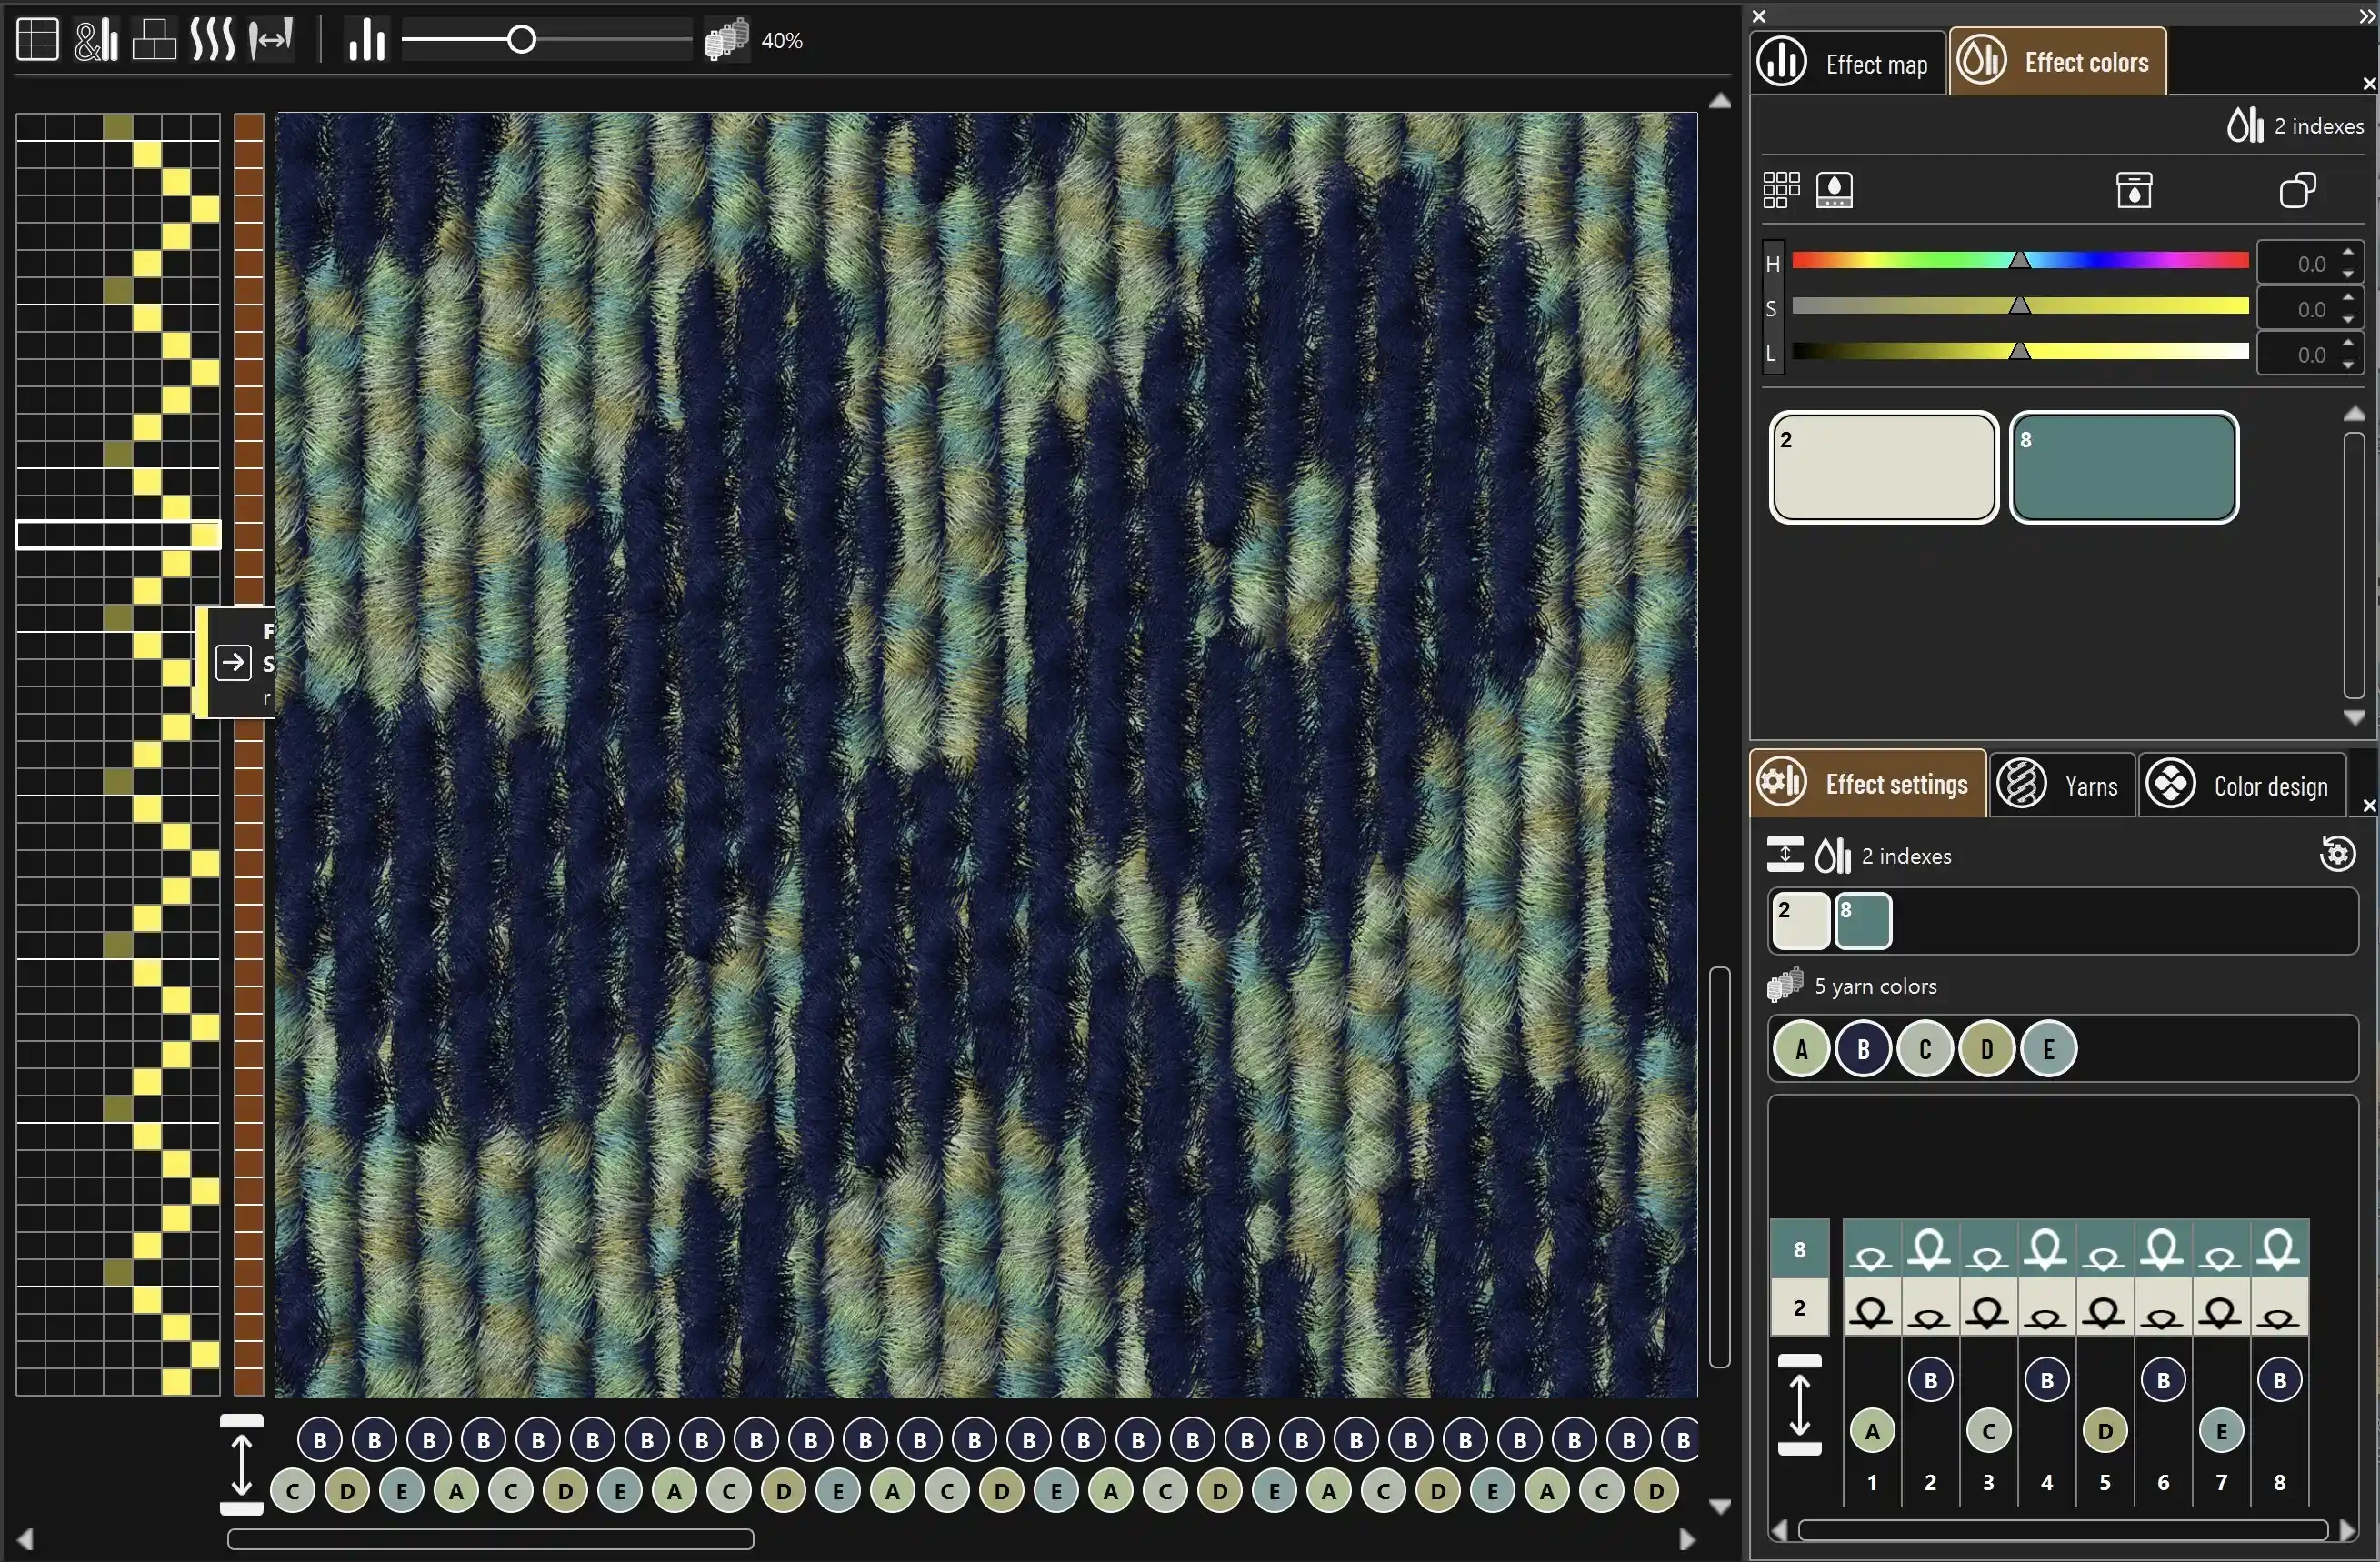Click the width spacing arrows toolbar icon
Screen dimensions: 2380x1562
click(271, 40)
